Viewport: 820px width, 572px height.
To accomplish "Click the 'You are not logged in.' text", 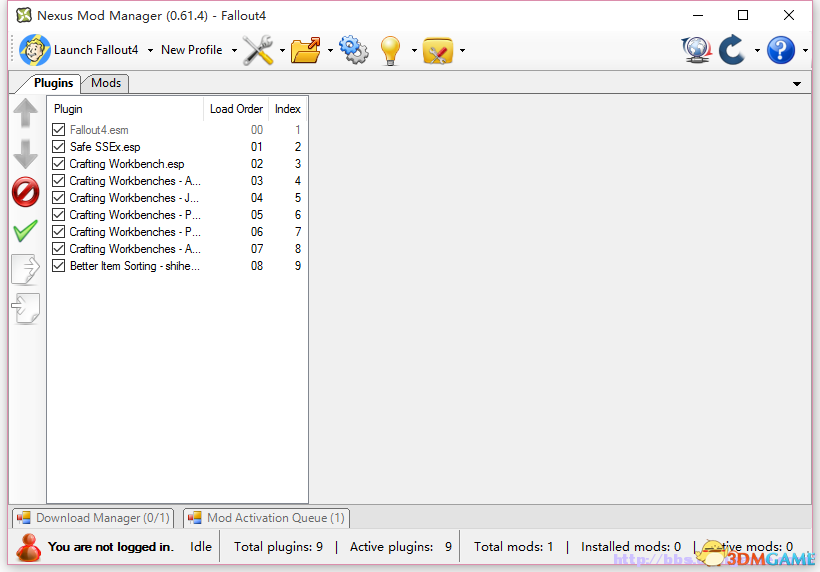I will (x=110, y=547).
